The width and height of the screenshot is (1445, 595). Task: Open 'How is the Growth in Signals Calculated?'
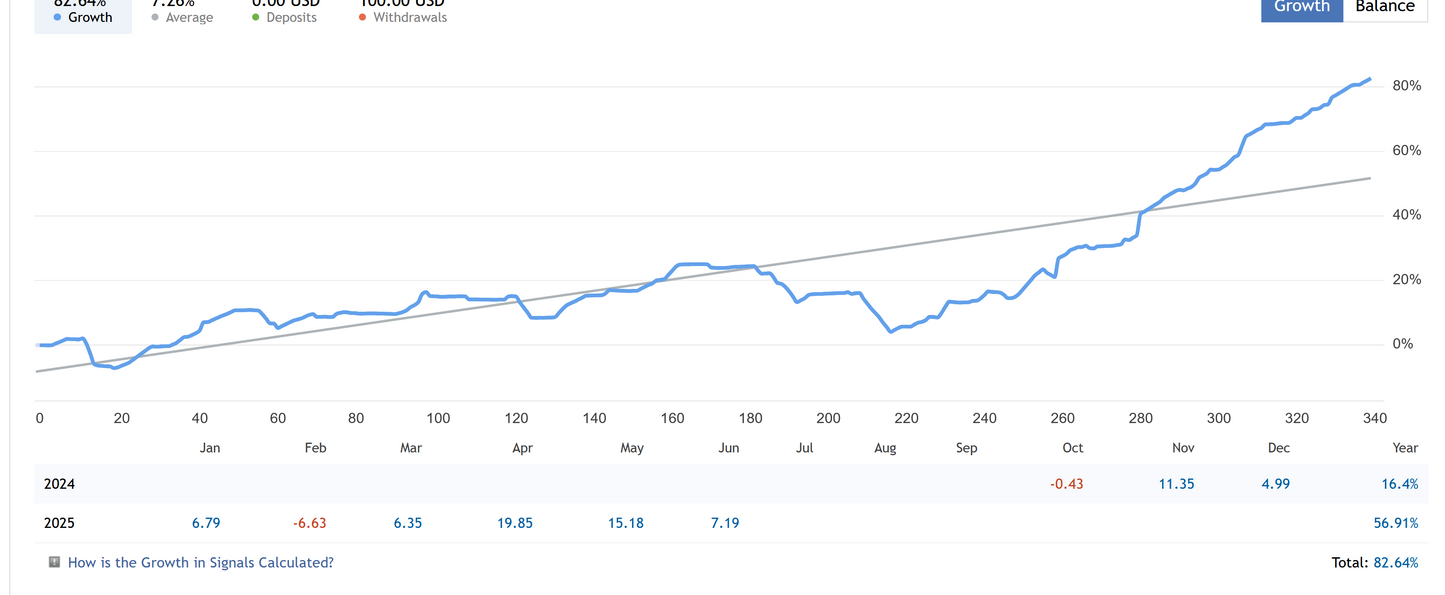click(x=200, y=562)
